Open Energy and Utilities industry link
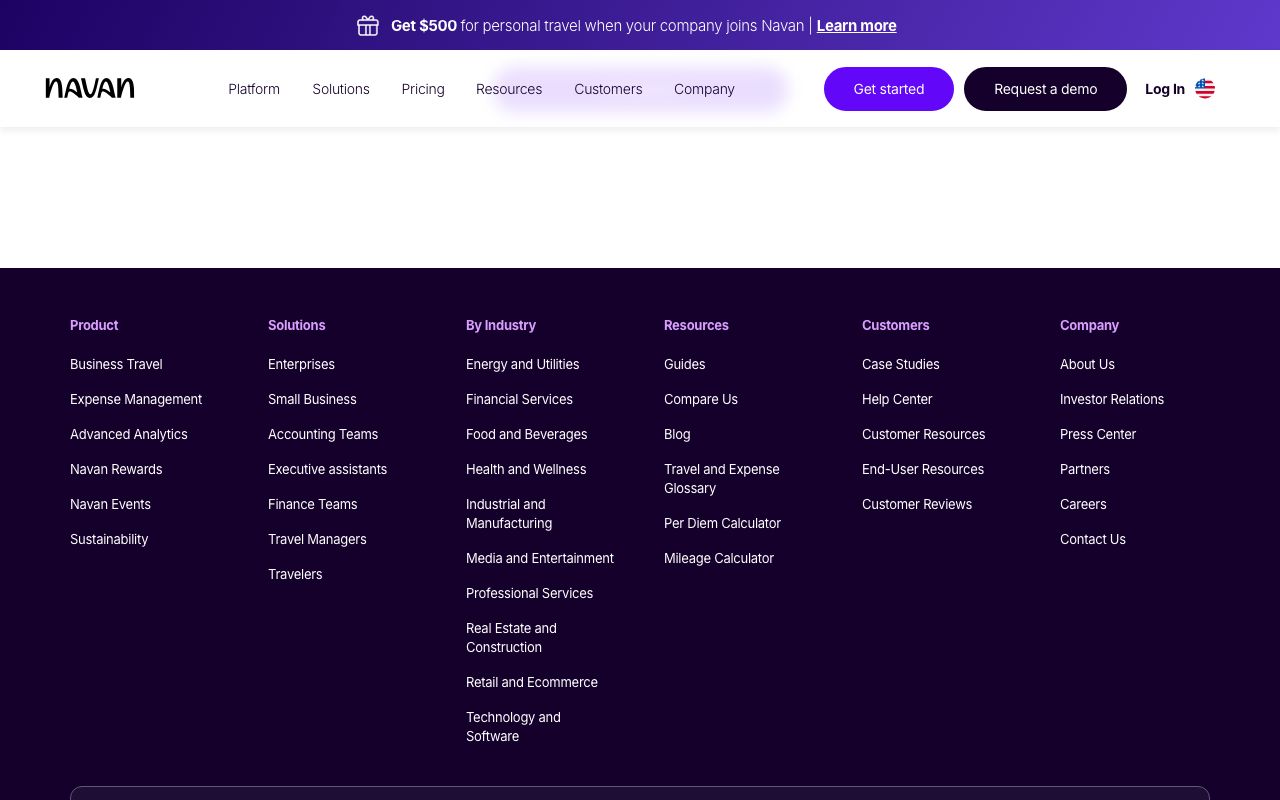Screen dimensions: 1280x800 522,365
